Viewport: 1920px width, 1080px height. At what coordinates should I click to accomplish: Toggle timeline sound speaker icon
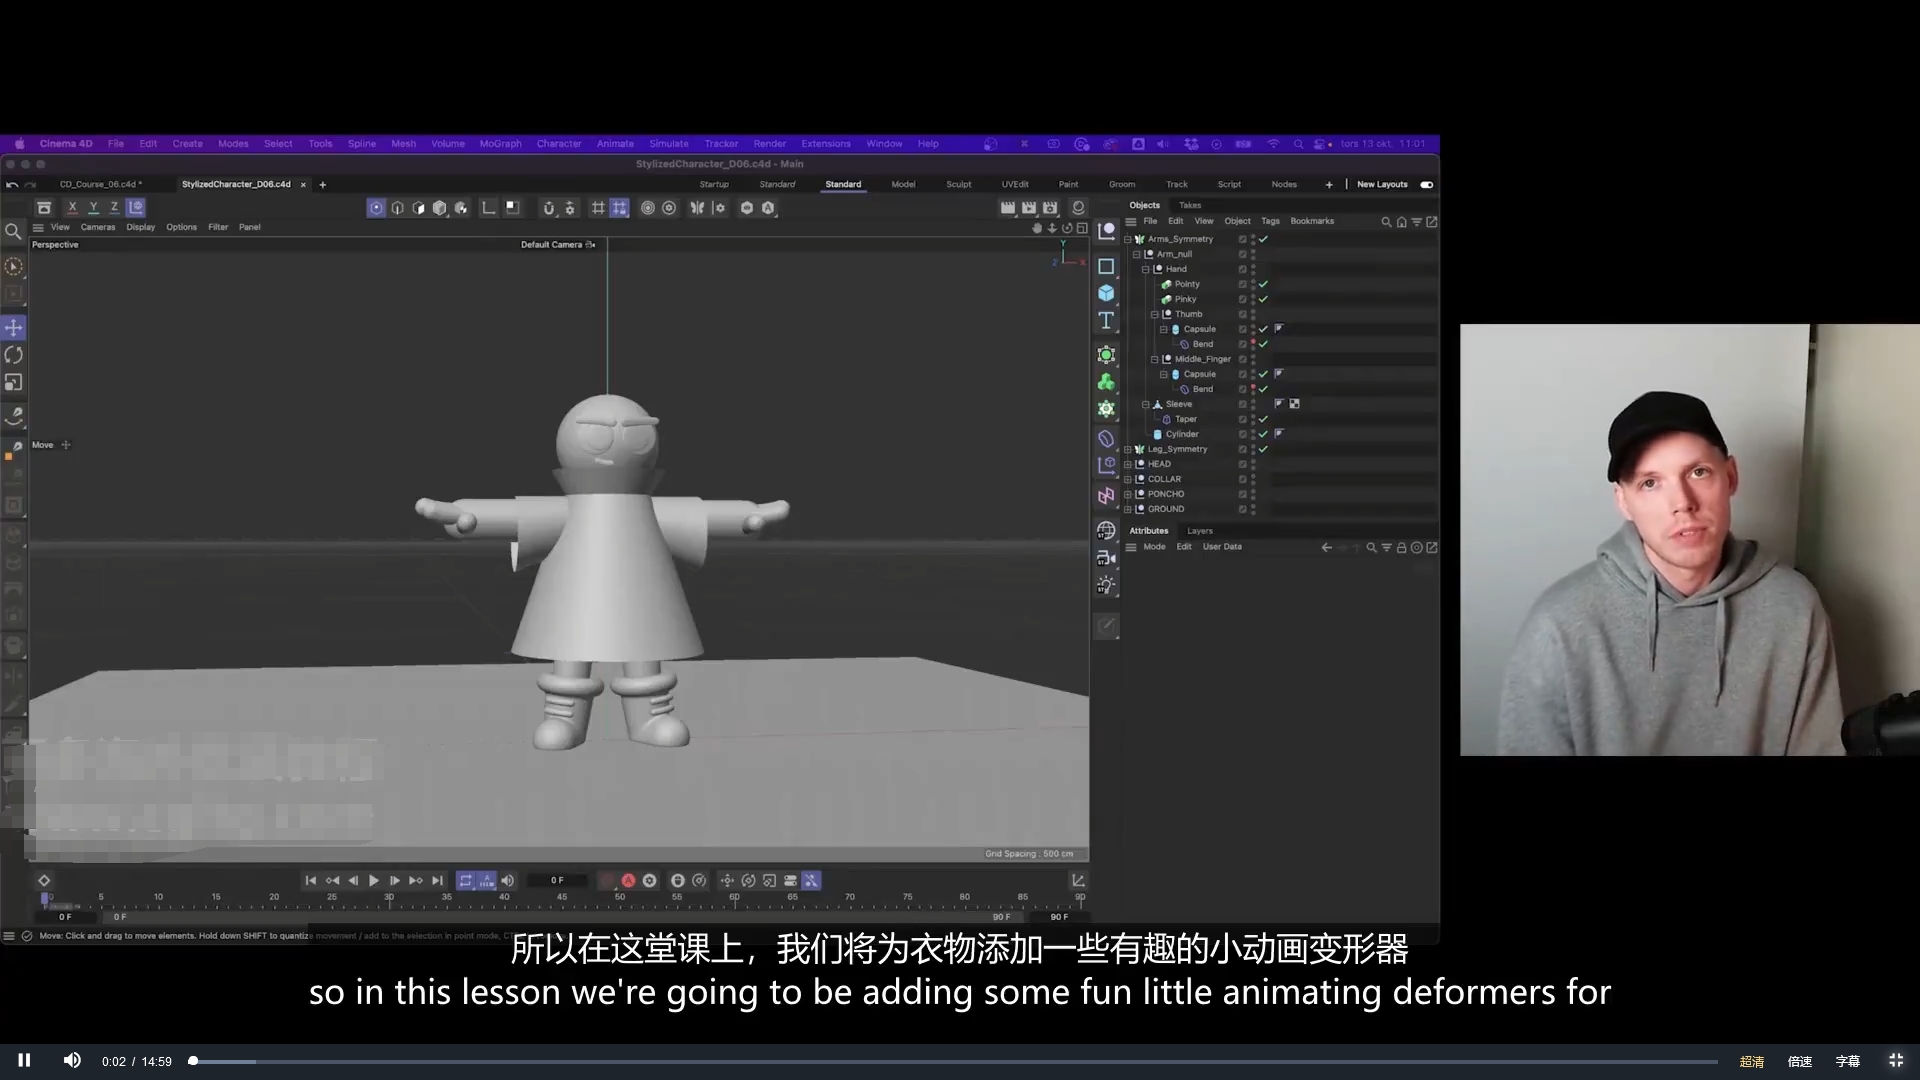(x=507, y=881)
